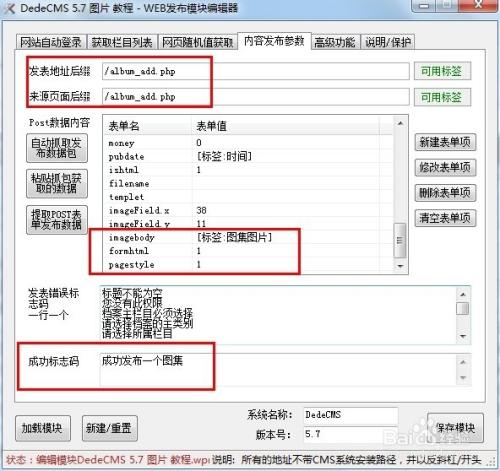This screenshot has width=500, height=471.
Task: Select the templet form row
Action: (x=248, y=197)
